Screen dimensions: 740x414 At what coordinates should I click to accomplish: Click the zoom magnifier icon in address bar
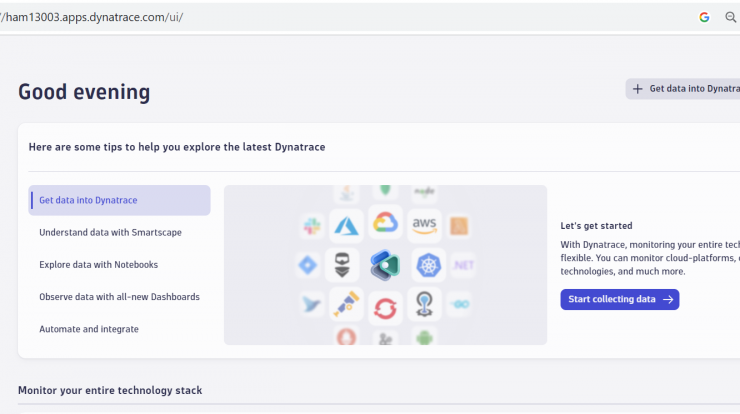click(x=731, y=17)
